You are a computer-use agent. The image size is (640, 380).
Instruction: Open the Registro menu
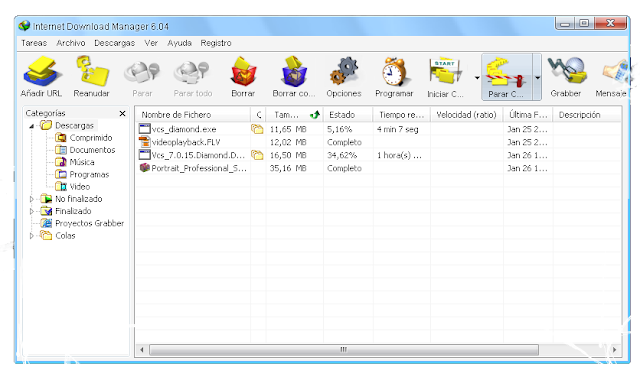click(216, 43)
